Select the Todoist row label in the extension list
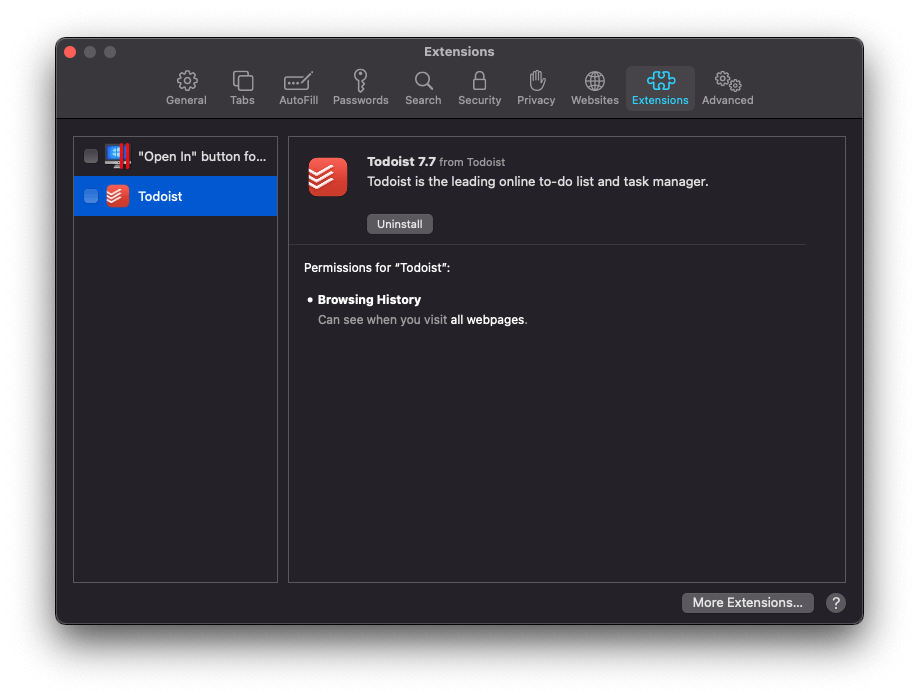Screen dimensions: 919x698 (x=160, y=196)
